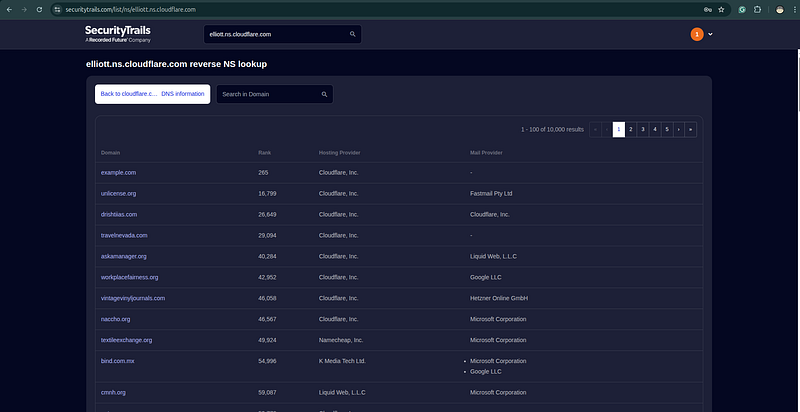800x412 pixels.
Task: Click the Rank column header
Action: 264,153
